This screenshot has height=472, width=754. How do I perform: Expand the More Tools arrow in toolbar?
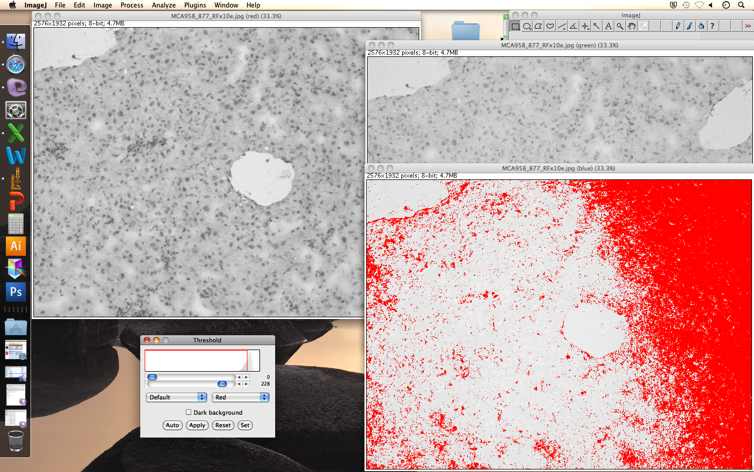click(747, 26)
